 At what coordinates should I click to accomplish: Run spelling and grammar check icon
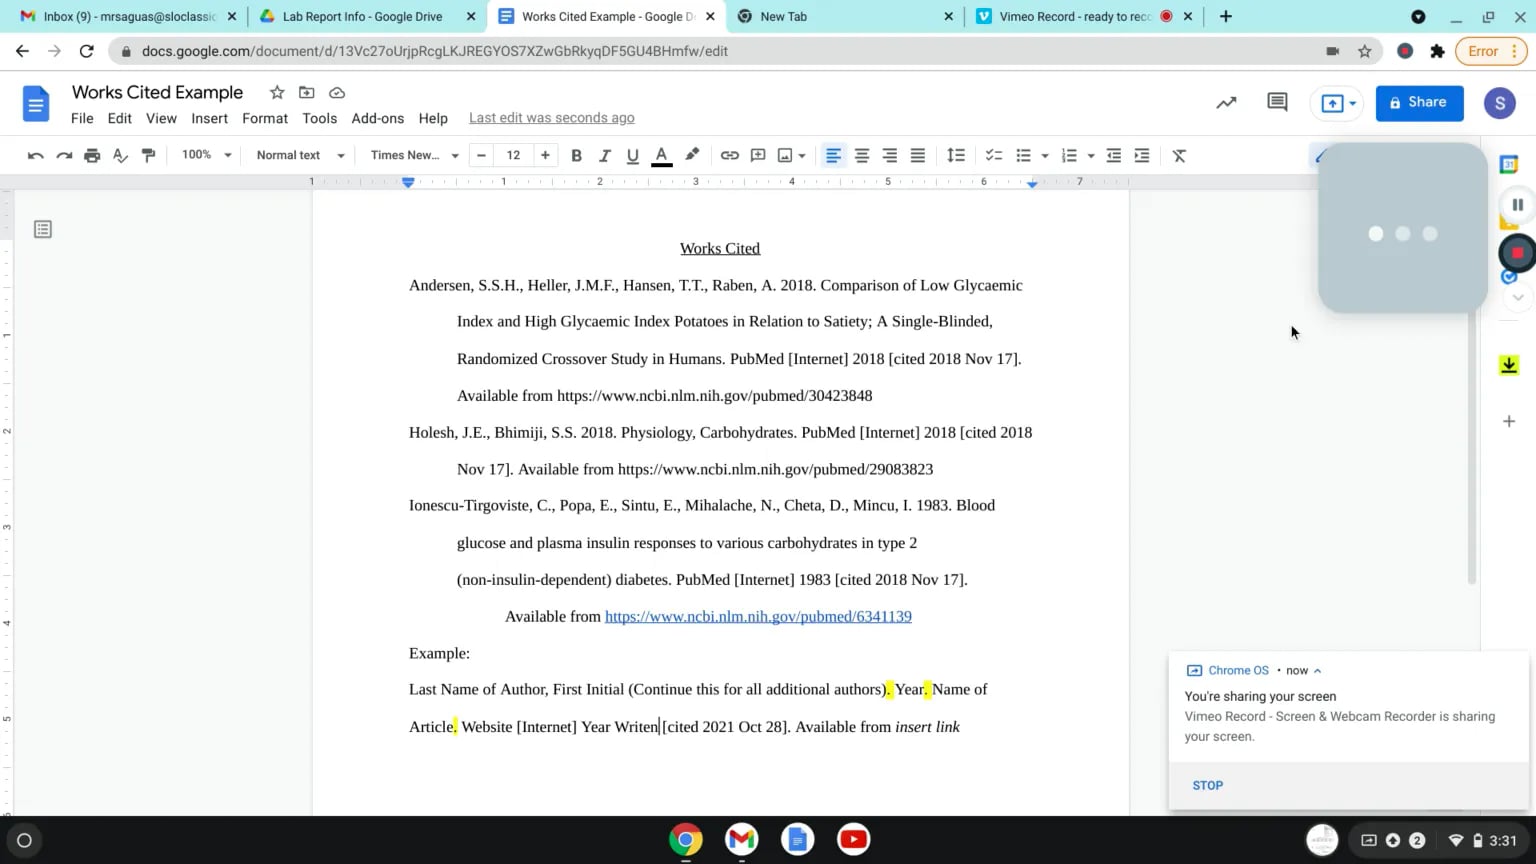[120, 155]
